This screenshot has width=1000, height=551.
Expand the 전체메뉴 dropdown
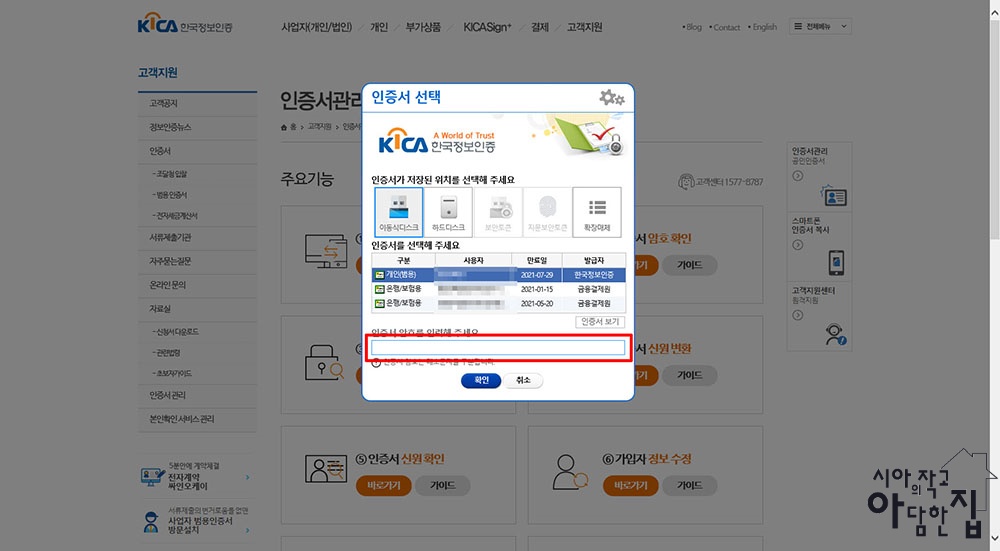point(820,26)
